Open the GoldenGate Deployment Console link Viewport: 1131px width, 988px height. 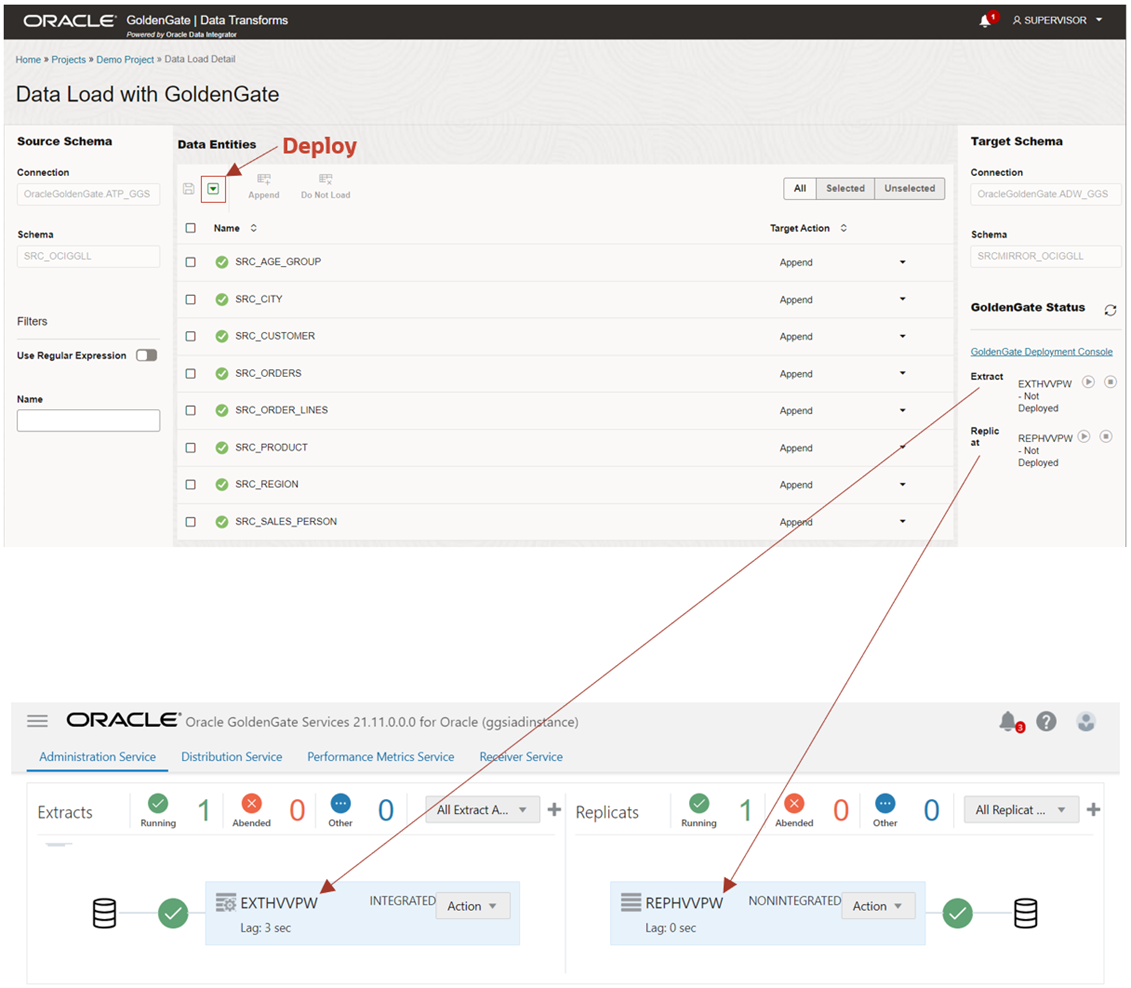click(1041, 351)
